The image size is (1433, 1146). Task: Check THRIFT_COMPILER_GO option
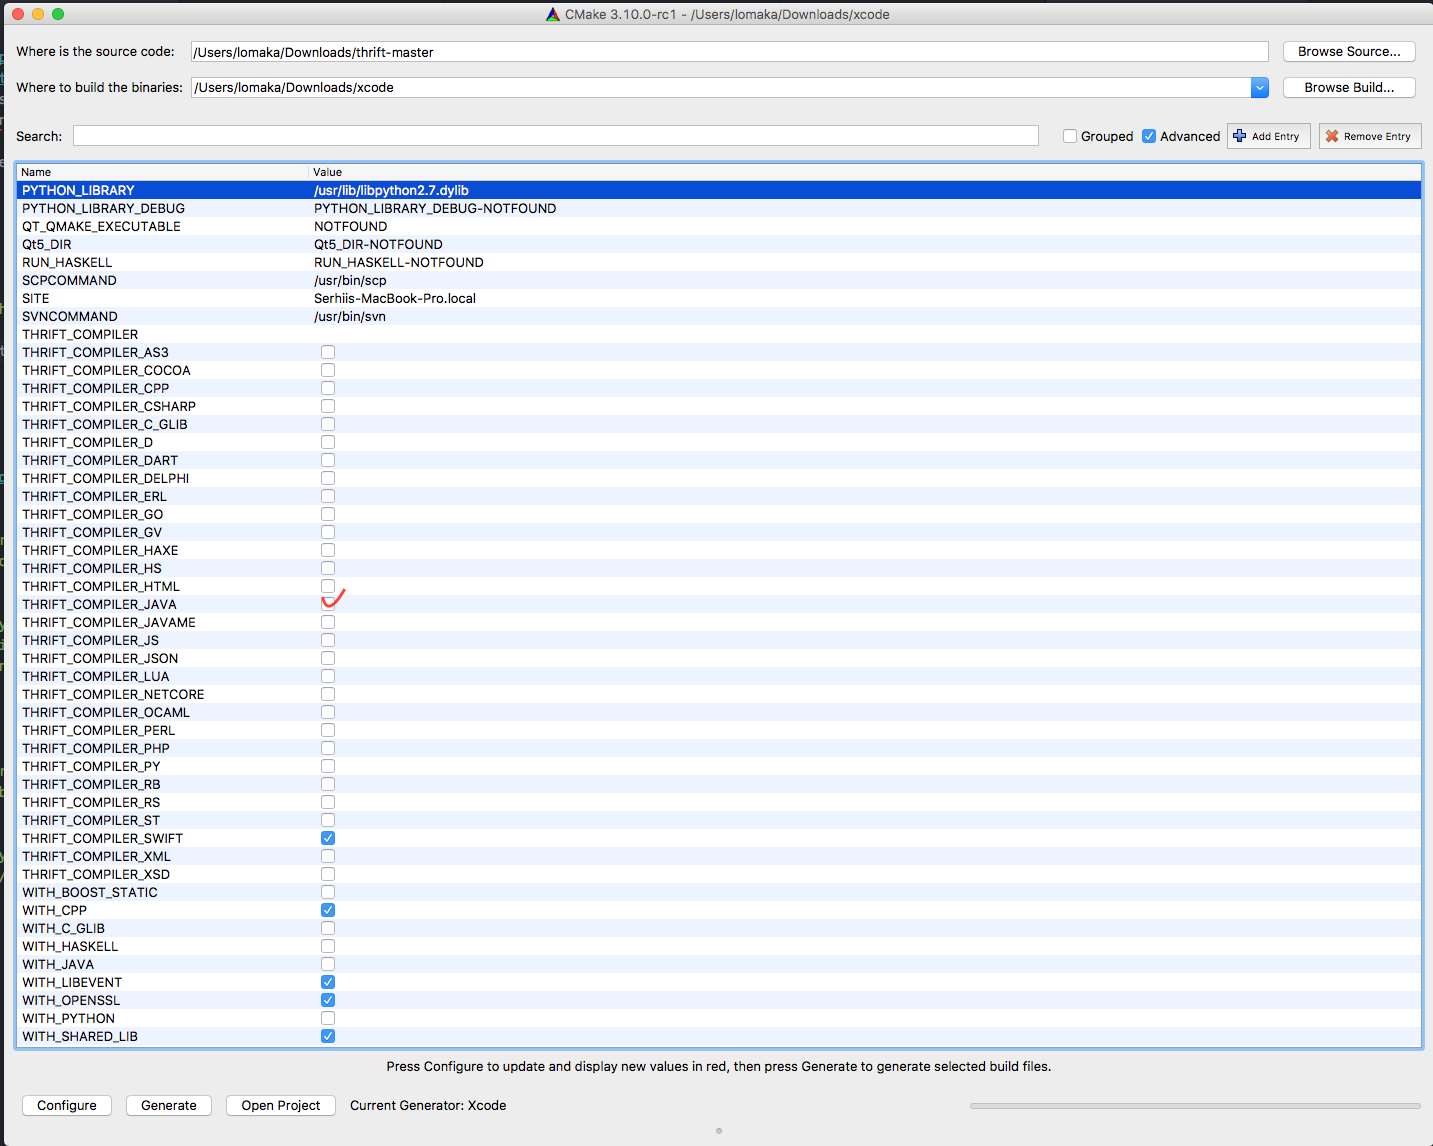click(328, 514)
